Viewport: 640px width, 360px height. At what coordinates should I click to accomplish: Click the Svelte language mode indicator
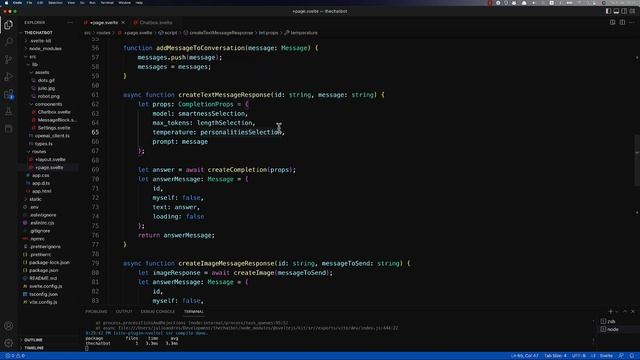(x=606, y=356)
